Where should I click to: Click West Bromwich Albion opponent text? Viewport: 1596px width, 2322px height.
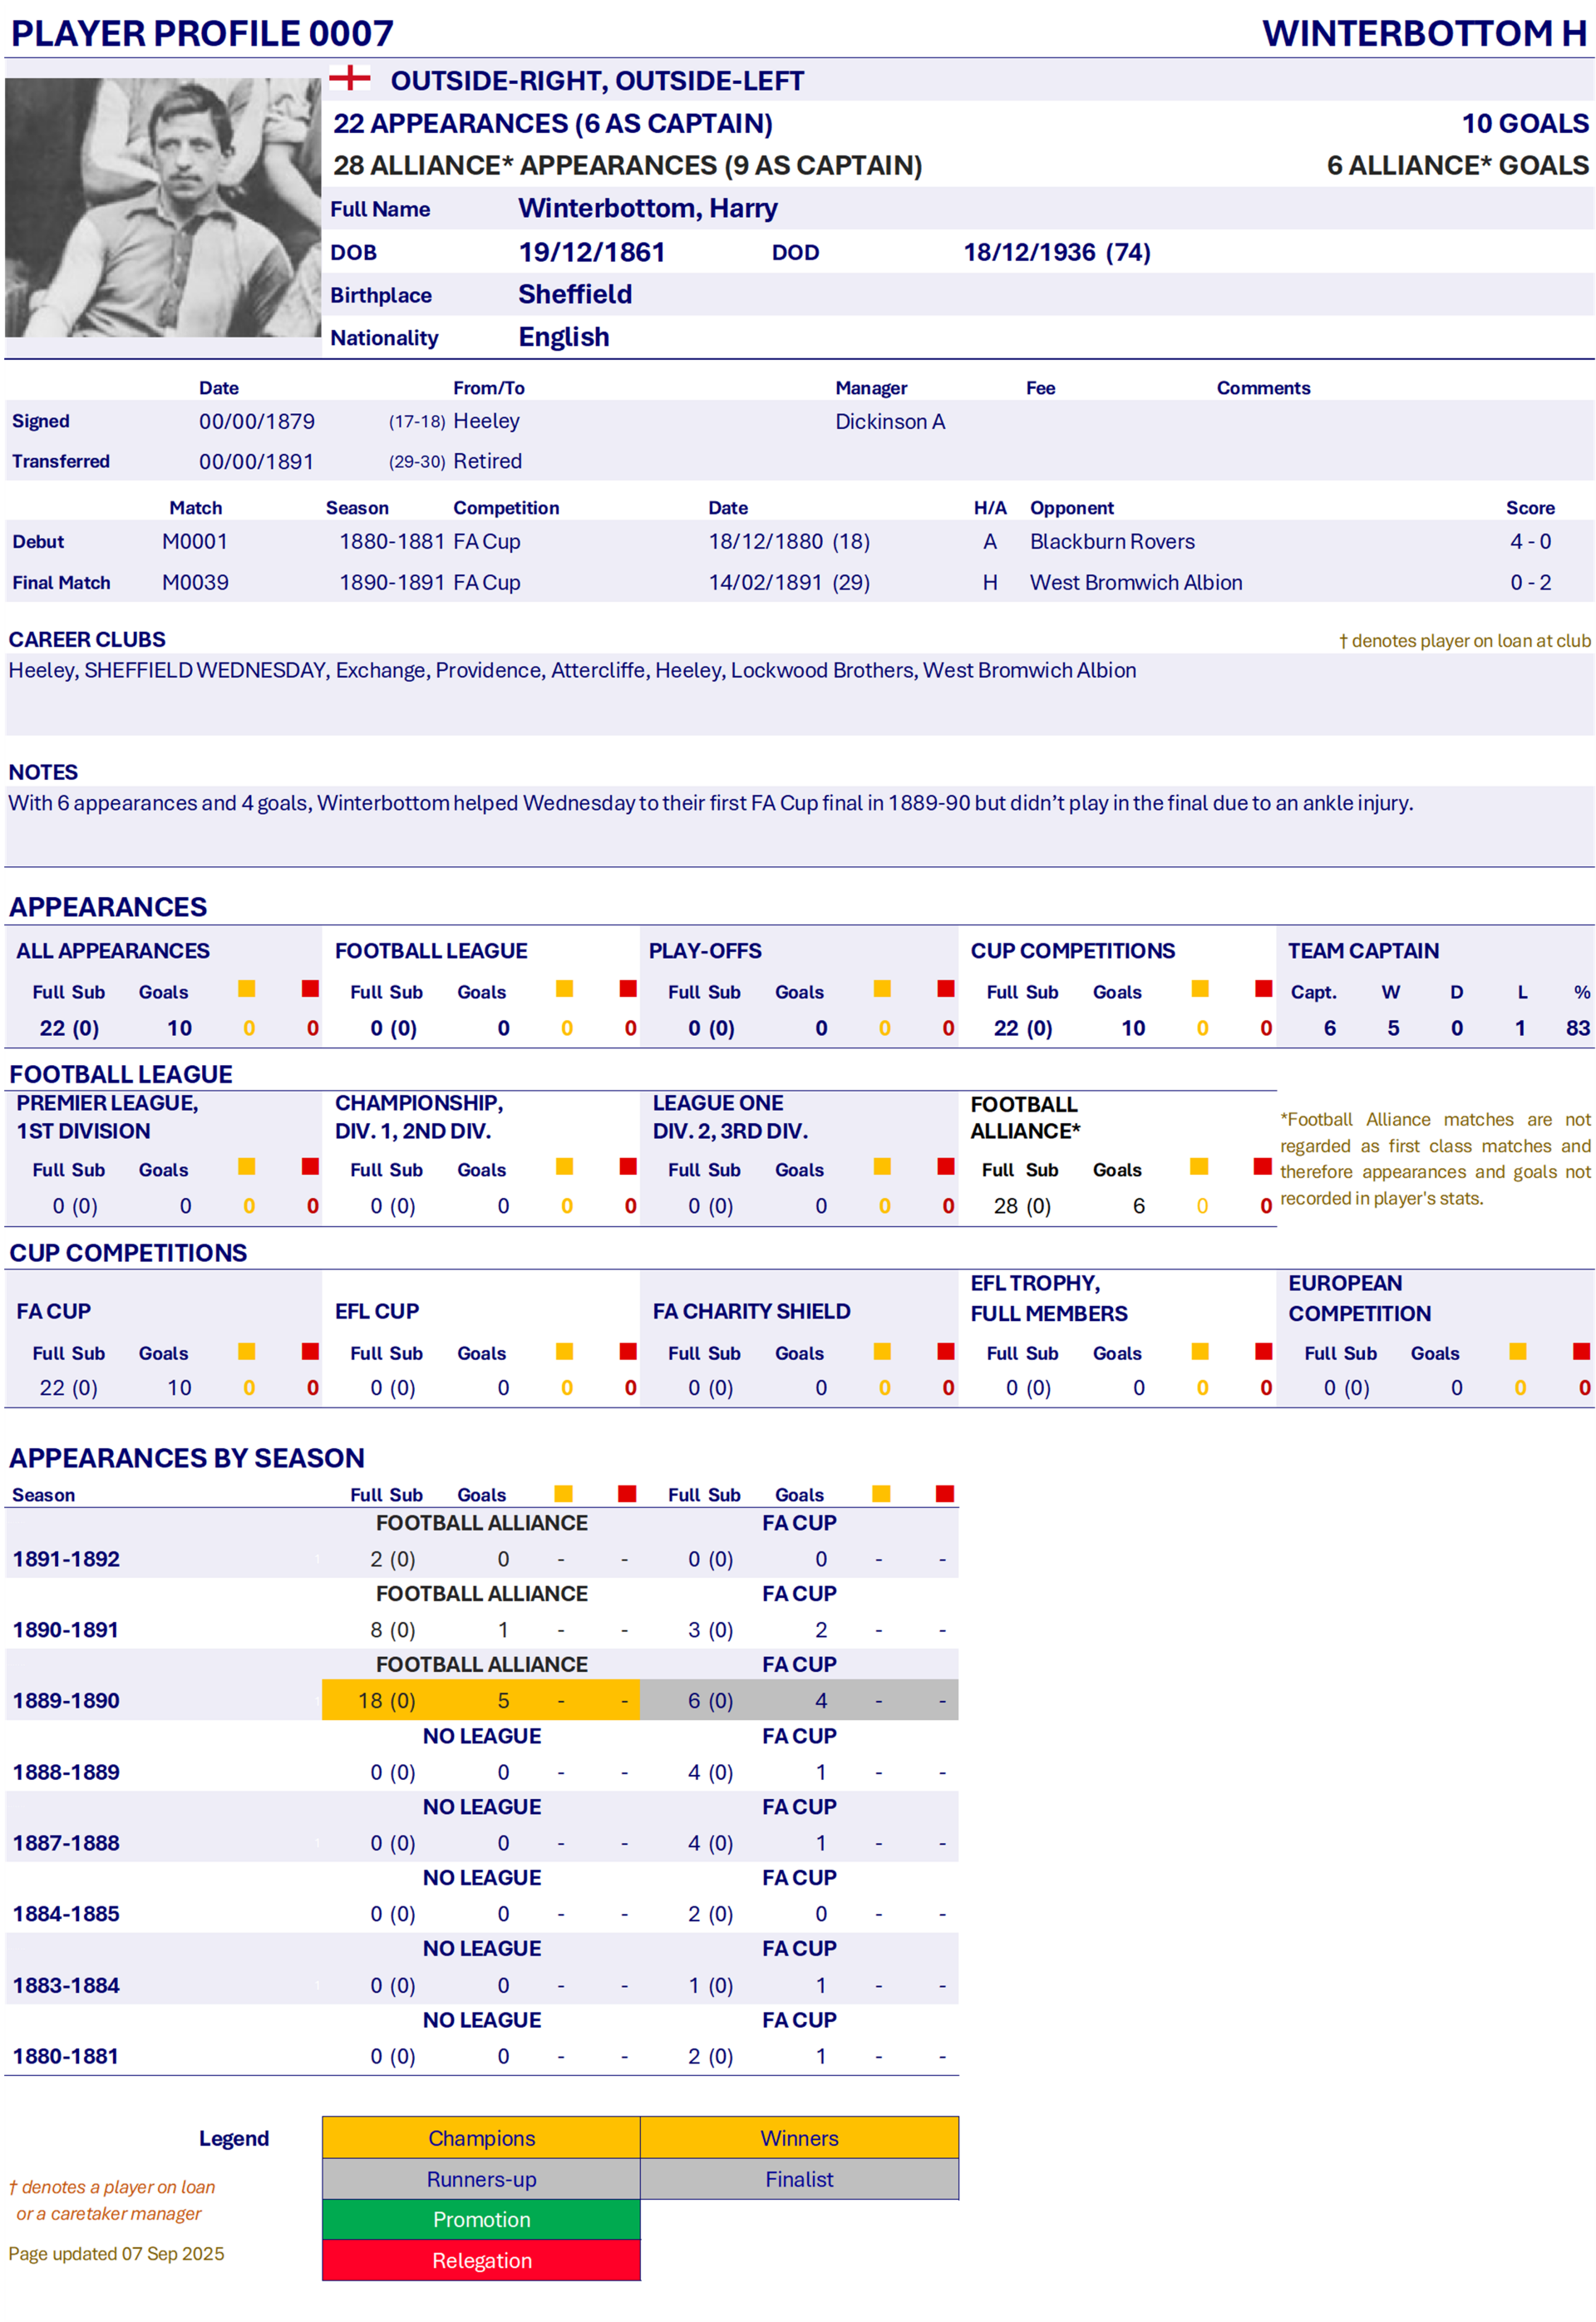click(x=1136, y=583)
